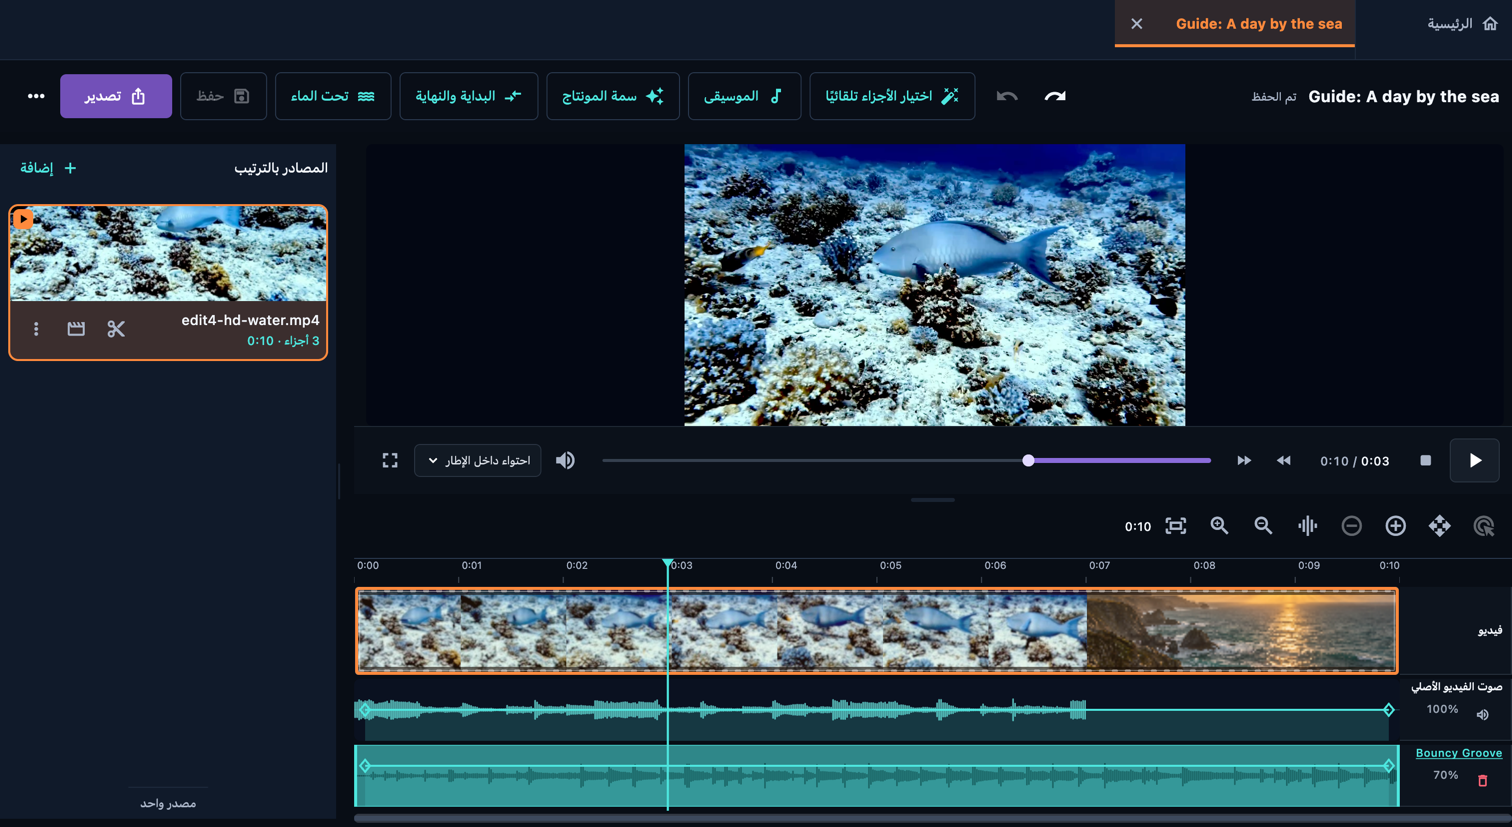
Task: Enter fullscreen preview mode
Action: tap(390, 460)
